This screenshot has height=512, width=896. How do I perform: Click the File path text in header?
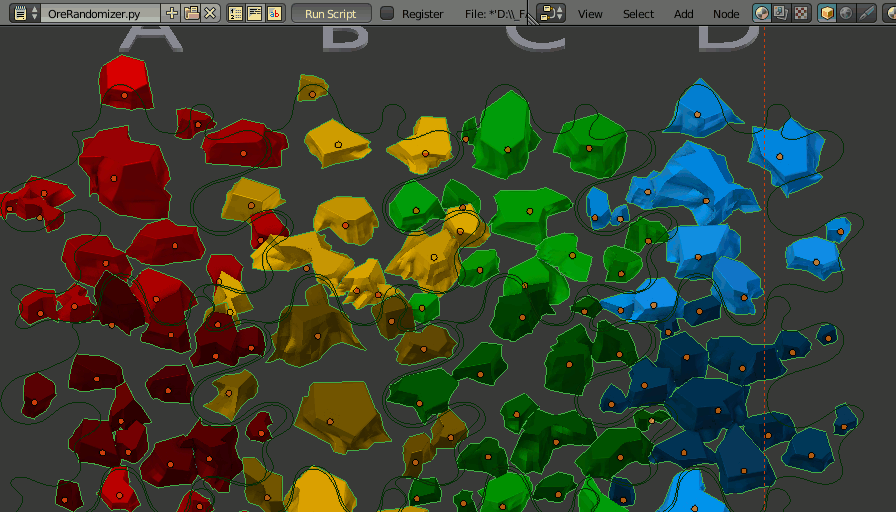495,14
